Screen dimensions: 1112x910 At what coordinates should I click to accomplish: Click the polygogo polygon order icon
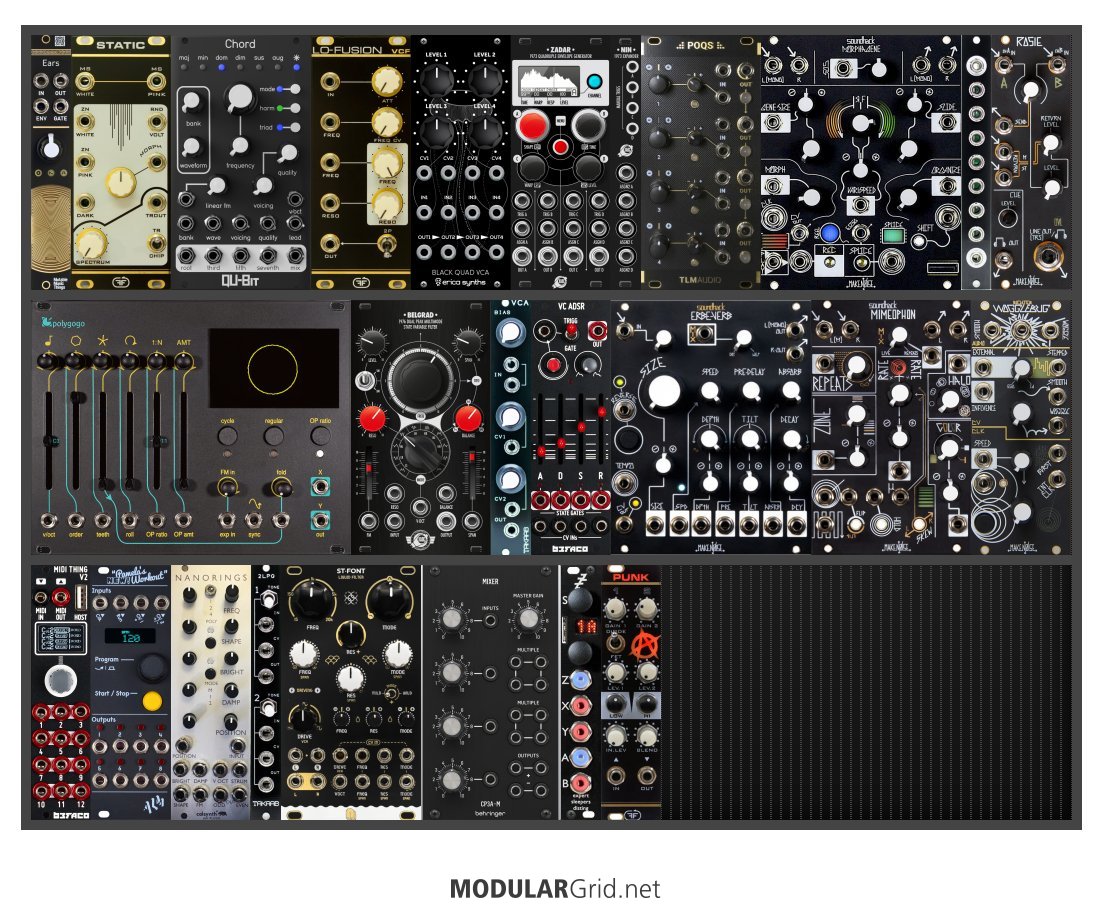click(x=75, y=341)
